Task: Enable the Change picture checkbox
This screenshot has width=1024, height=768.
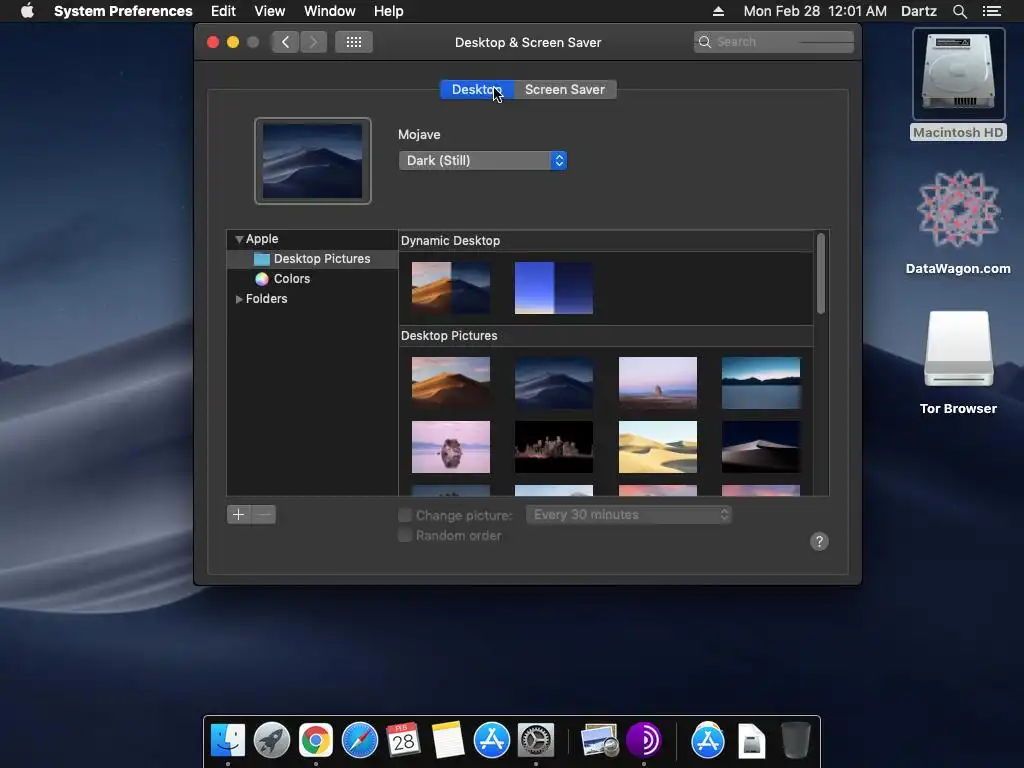Action: click(x=405, y=515)
